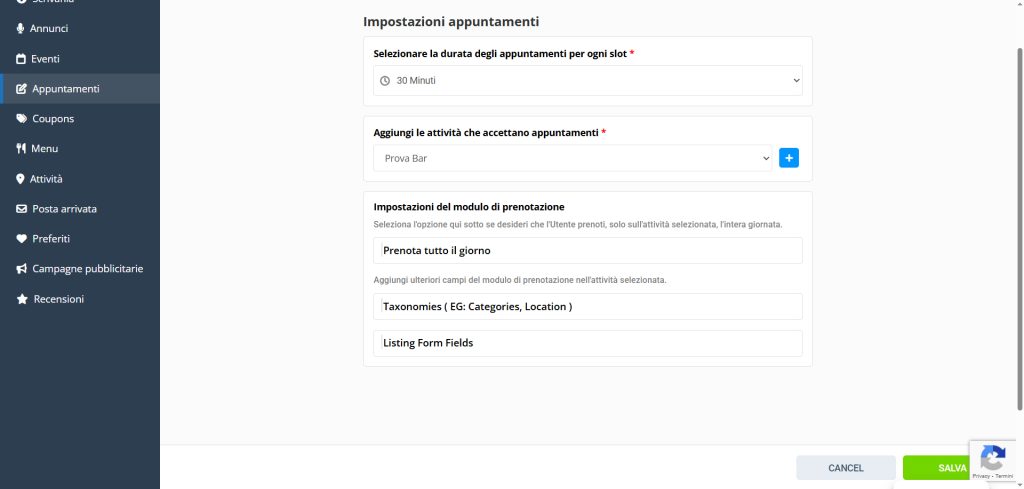The image size is (1024, 489).
Task: Select the Taxonomies booking field option
Action: [588, 306]
